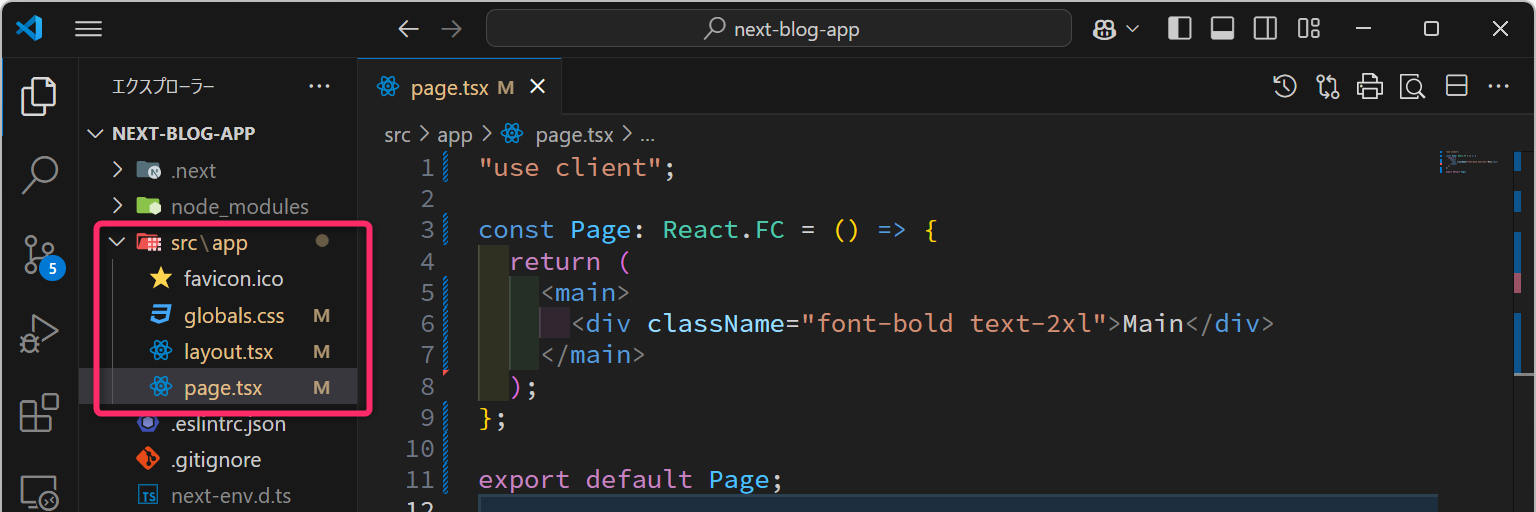The height and width of the screenshot is (512, 1536).
Task: Open the Run and Debug view
Action: (x=40, y=334)
